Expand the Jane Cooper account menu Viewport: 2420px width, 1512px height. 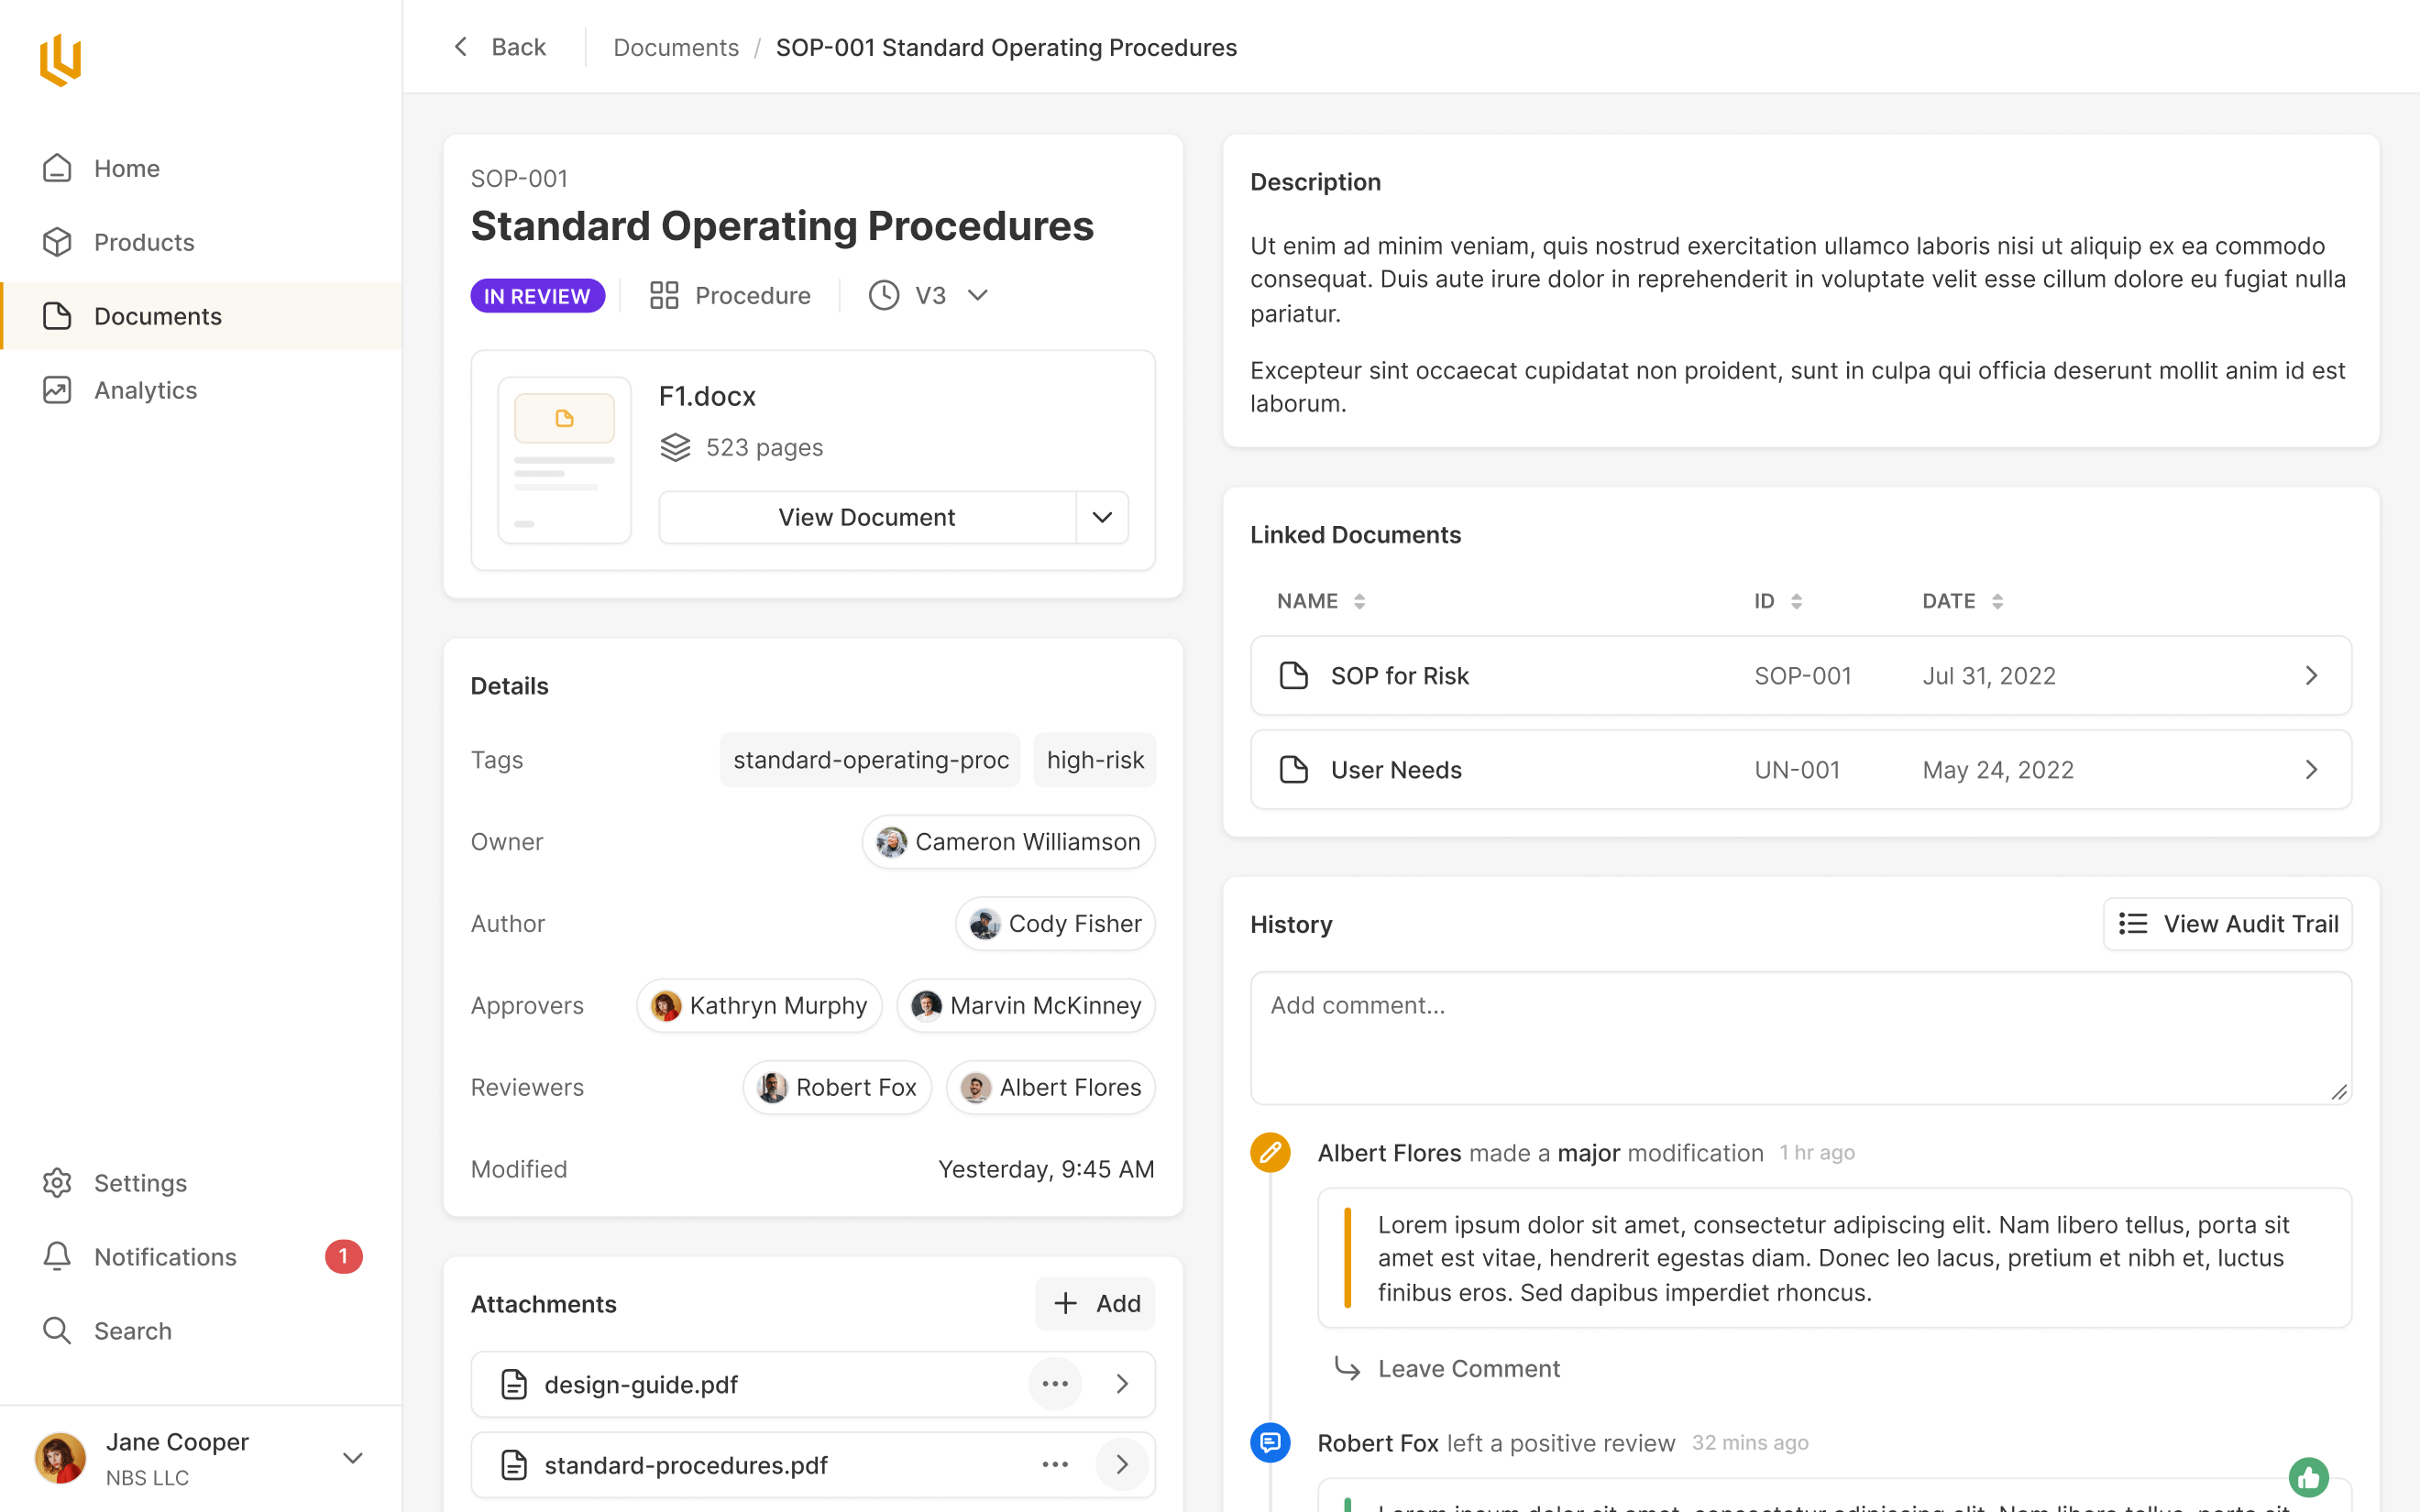[352, 1458]
